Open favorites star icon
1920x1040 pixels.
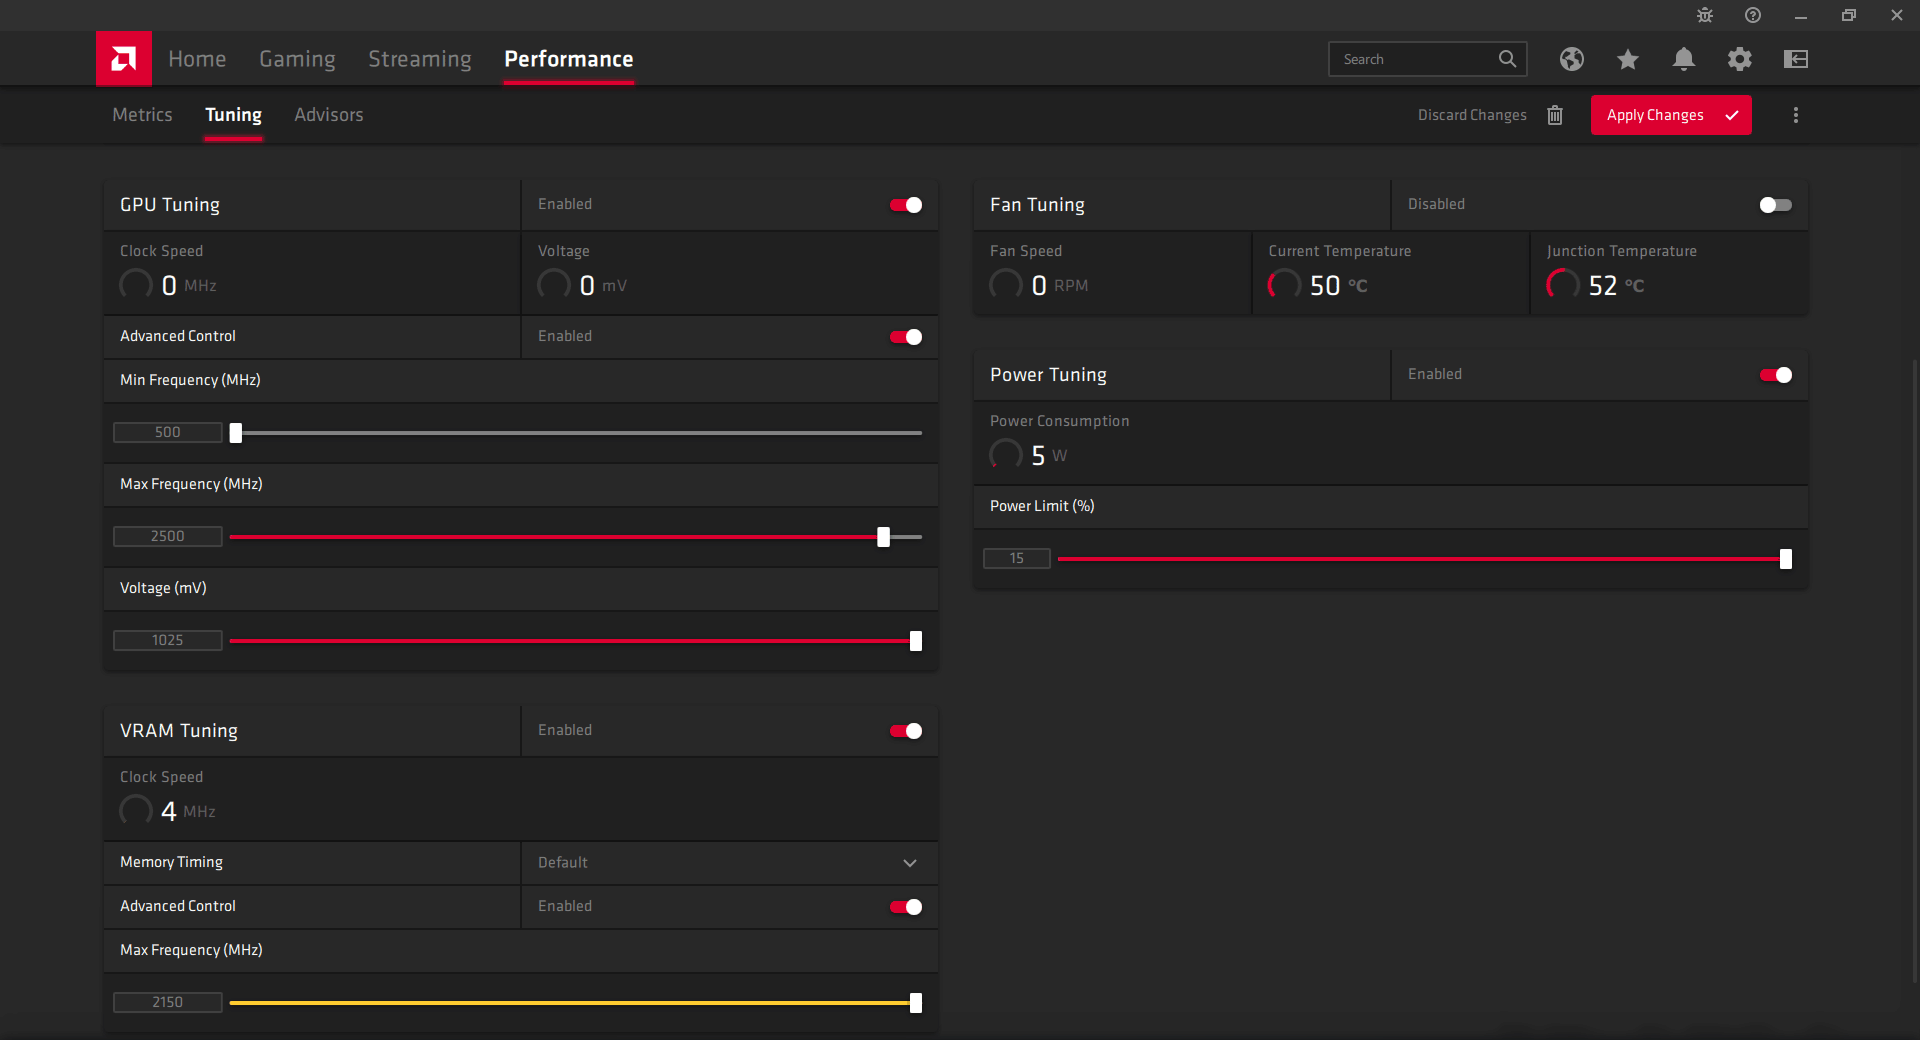click(1628, 59)
